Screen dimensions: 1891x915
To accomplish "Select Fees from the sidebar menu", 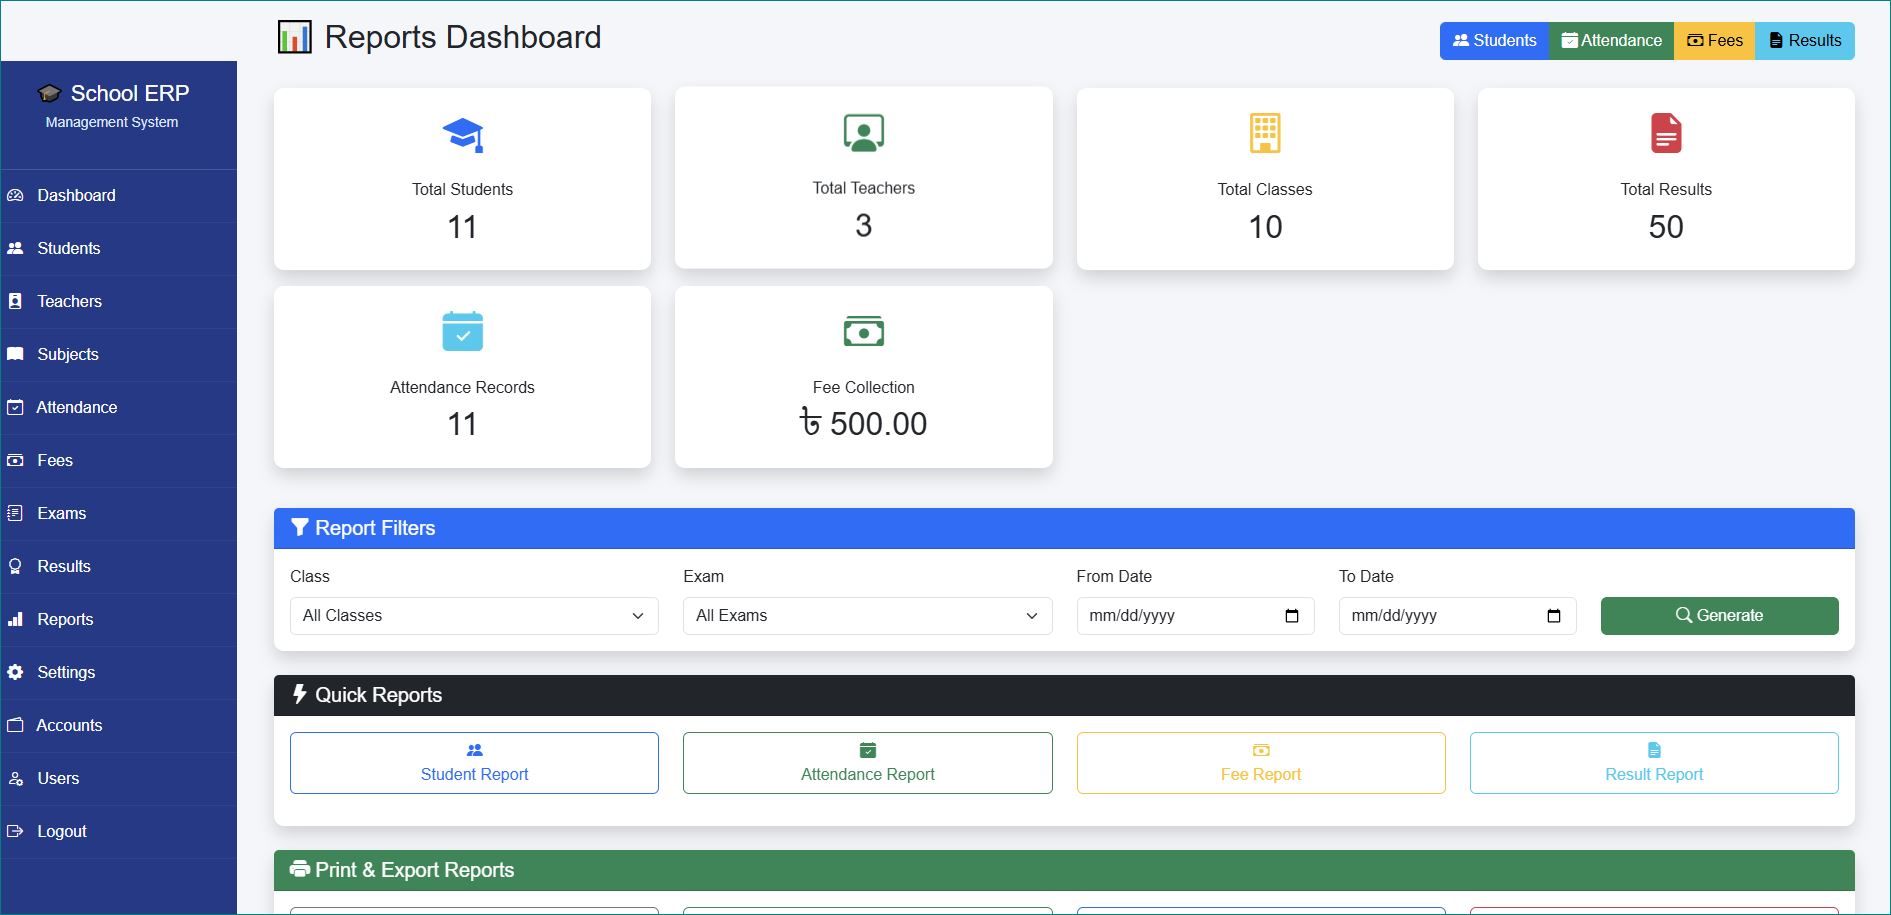I will 119,460.
